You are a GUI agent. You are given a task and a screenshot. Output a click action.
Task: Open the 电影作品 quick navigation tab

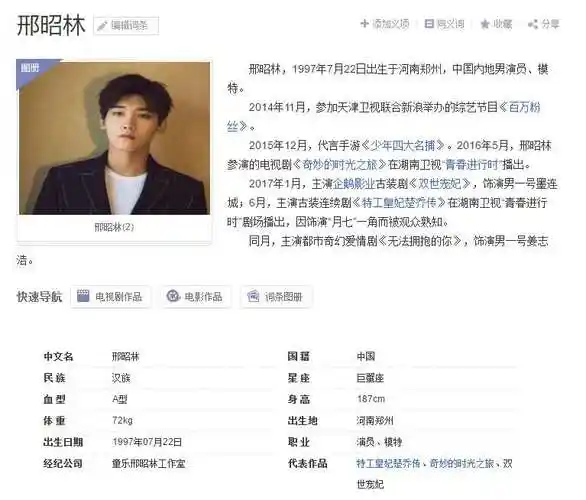[x=196, y=297]
